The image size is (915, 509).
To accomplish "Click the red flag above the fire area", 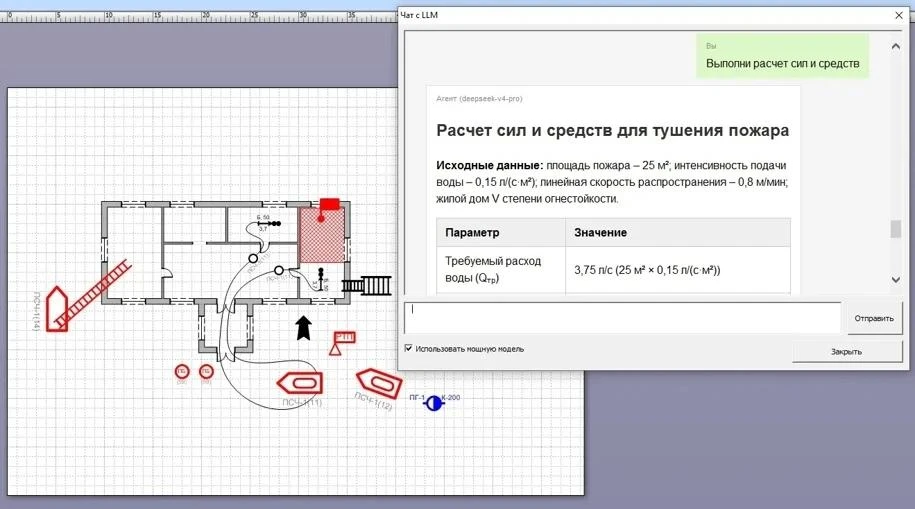I will click(330, 204).
